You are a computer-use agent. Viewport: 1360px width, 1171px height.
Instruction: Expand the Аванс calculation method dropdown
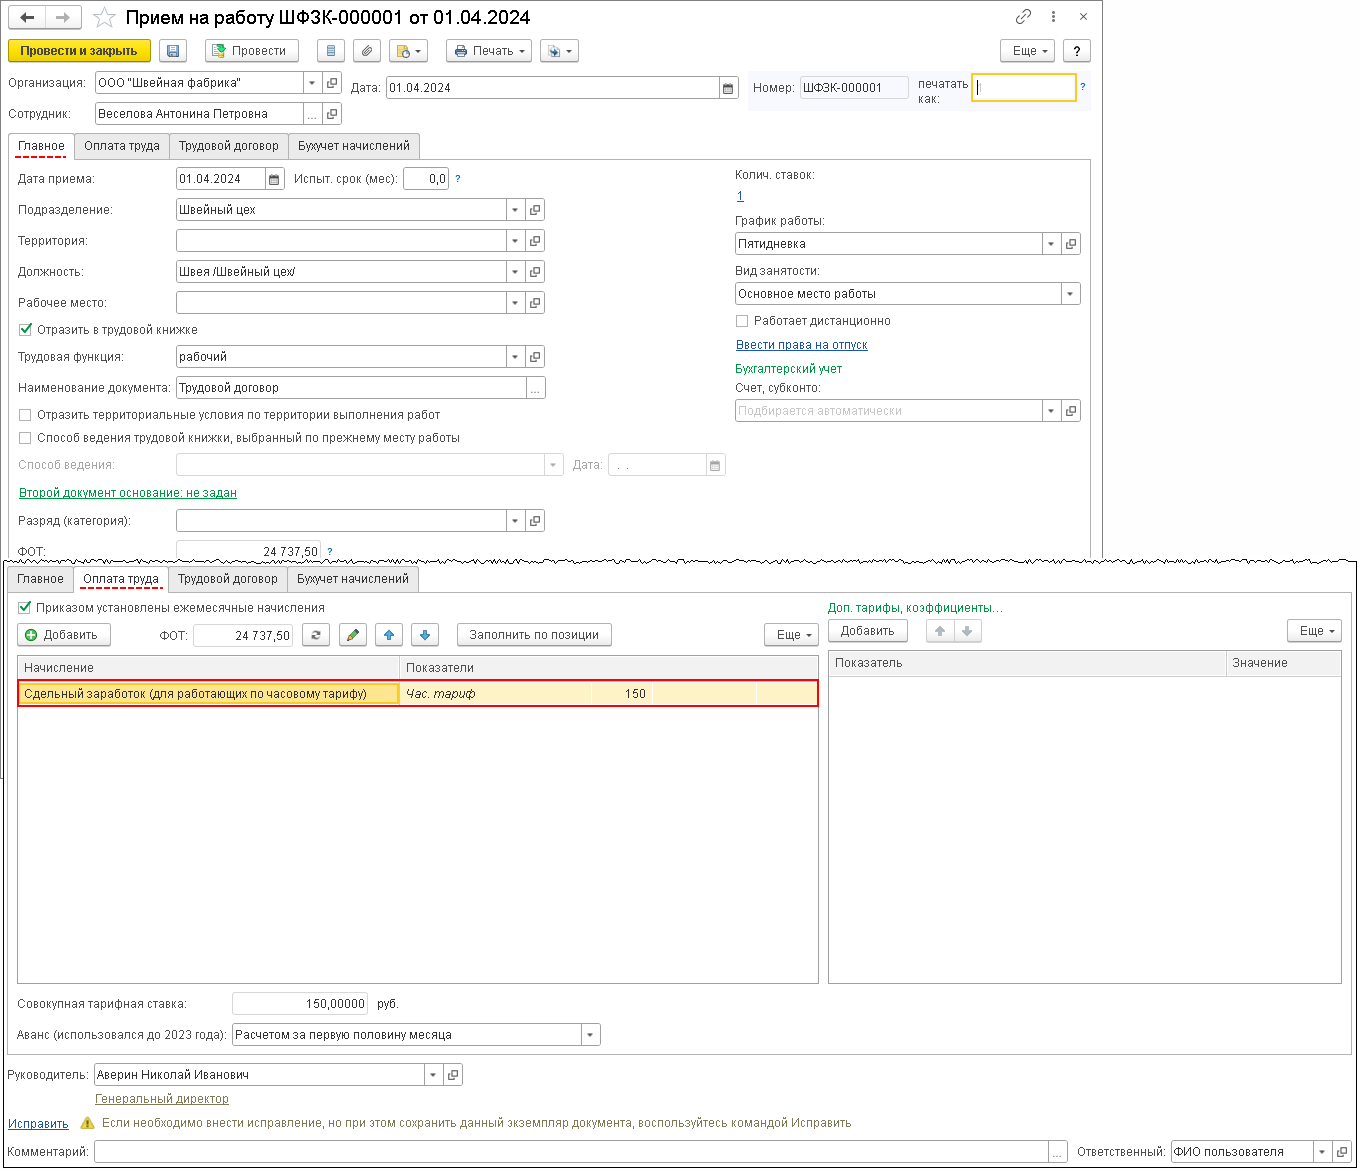point(591,1035)
